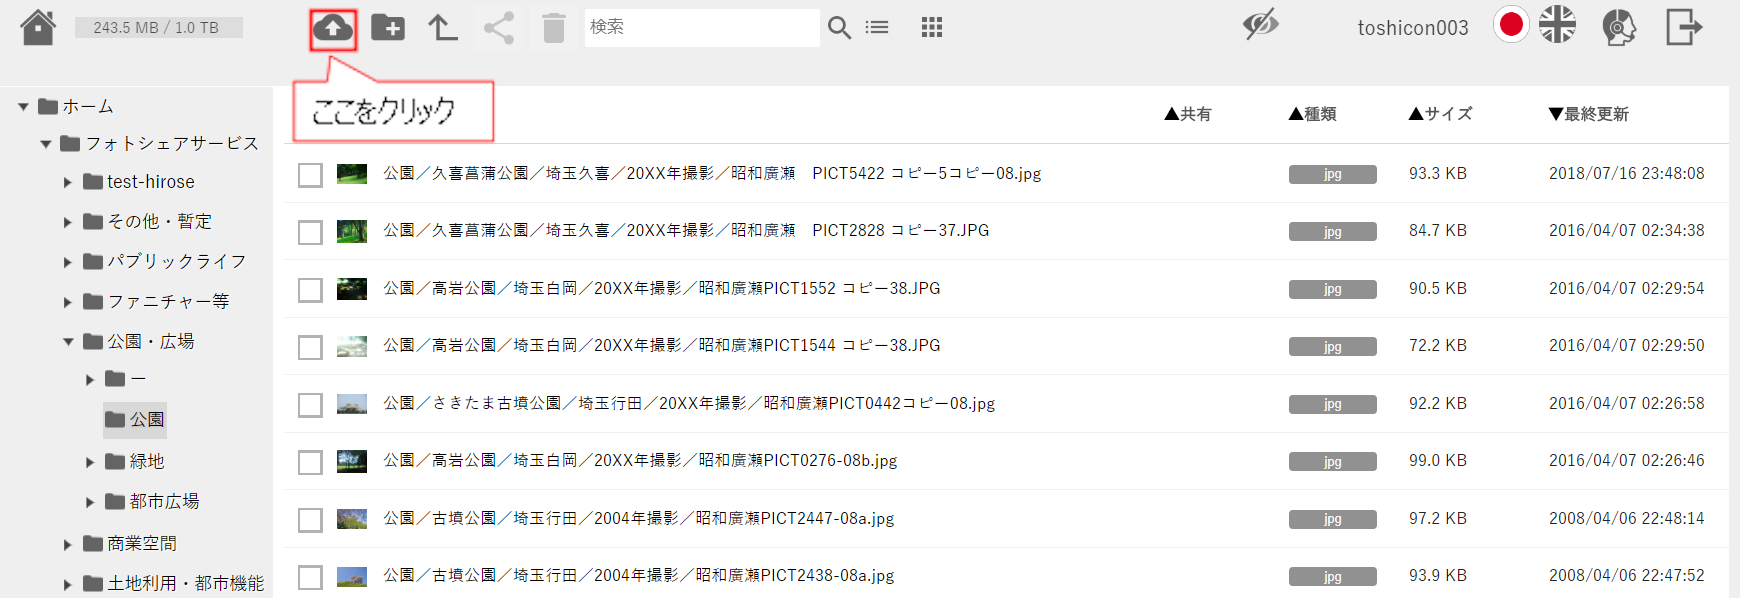Click the cloud upload icon
Viewport: 1740px width, 598px height.
click(333, 28)
